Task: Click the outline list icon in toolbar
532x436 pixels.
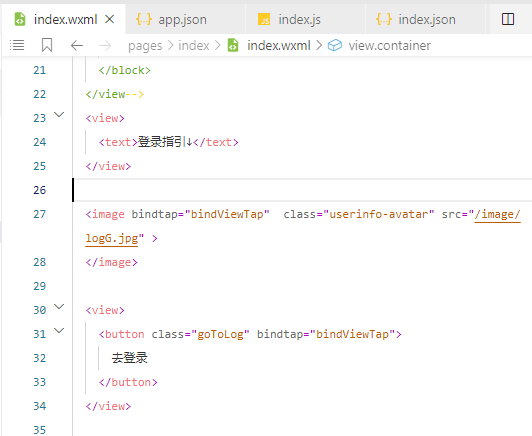Action: [17, 45]
